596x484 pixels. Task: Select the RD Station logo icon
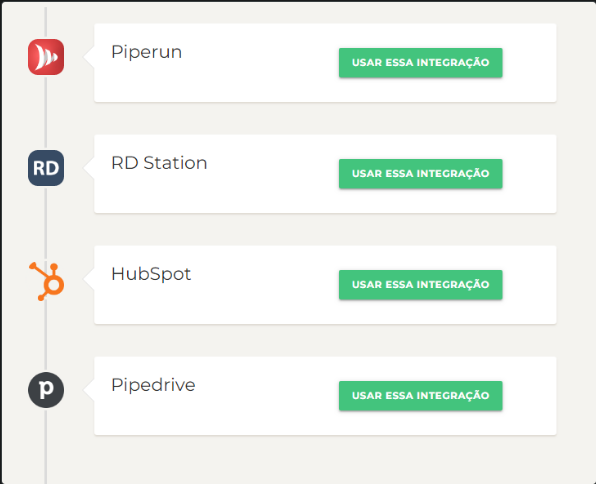[x=46, y=168]
